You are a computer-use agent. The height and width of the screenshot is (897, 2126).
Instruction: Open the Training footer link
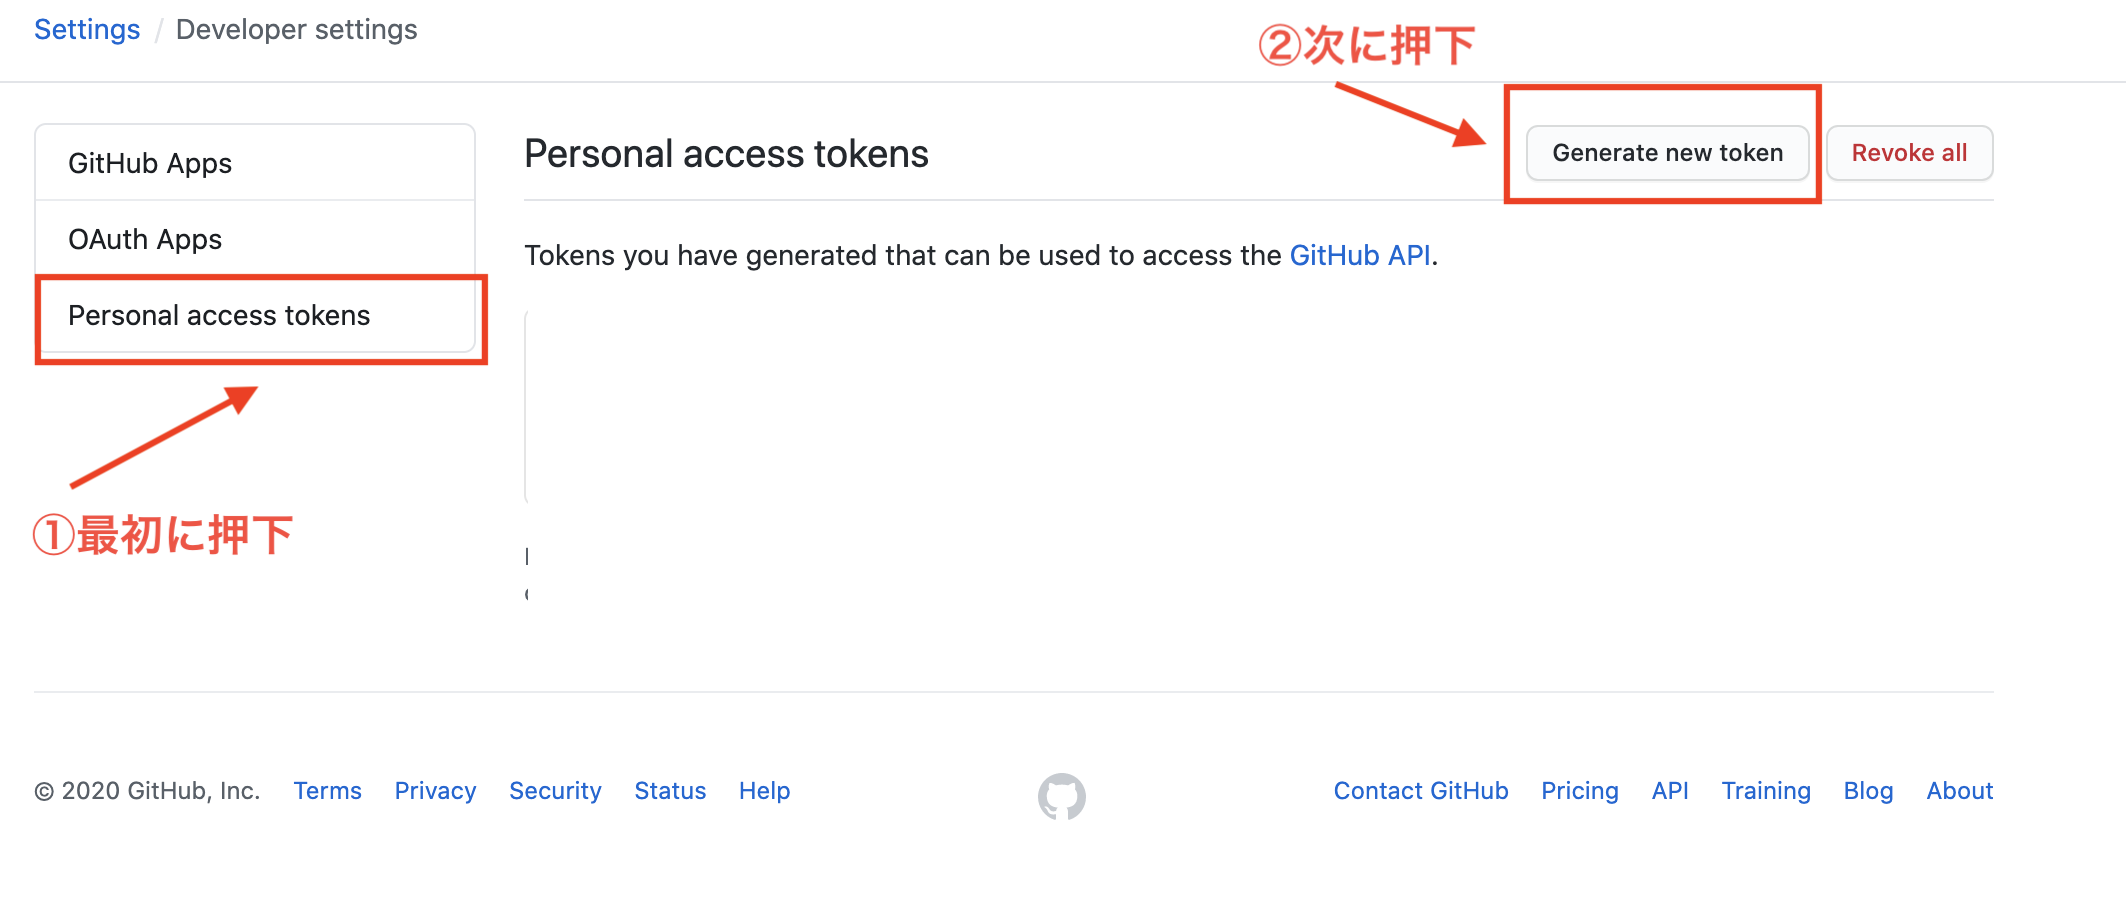[x=1766, y=791]
